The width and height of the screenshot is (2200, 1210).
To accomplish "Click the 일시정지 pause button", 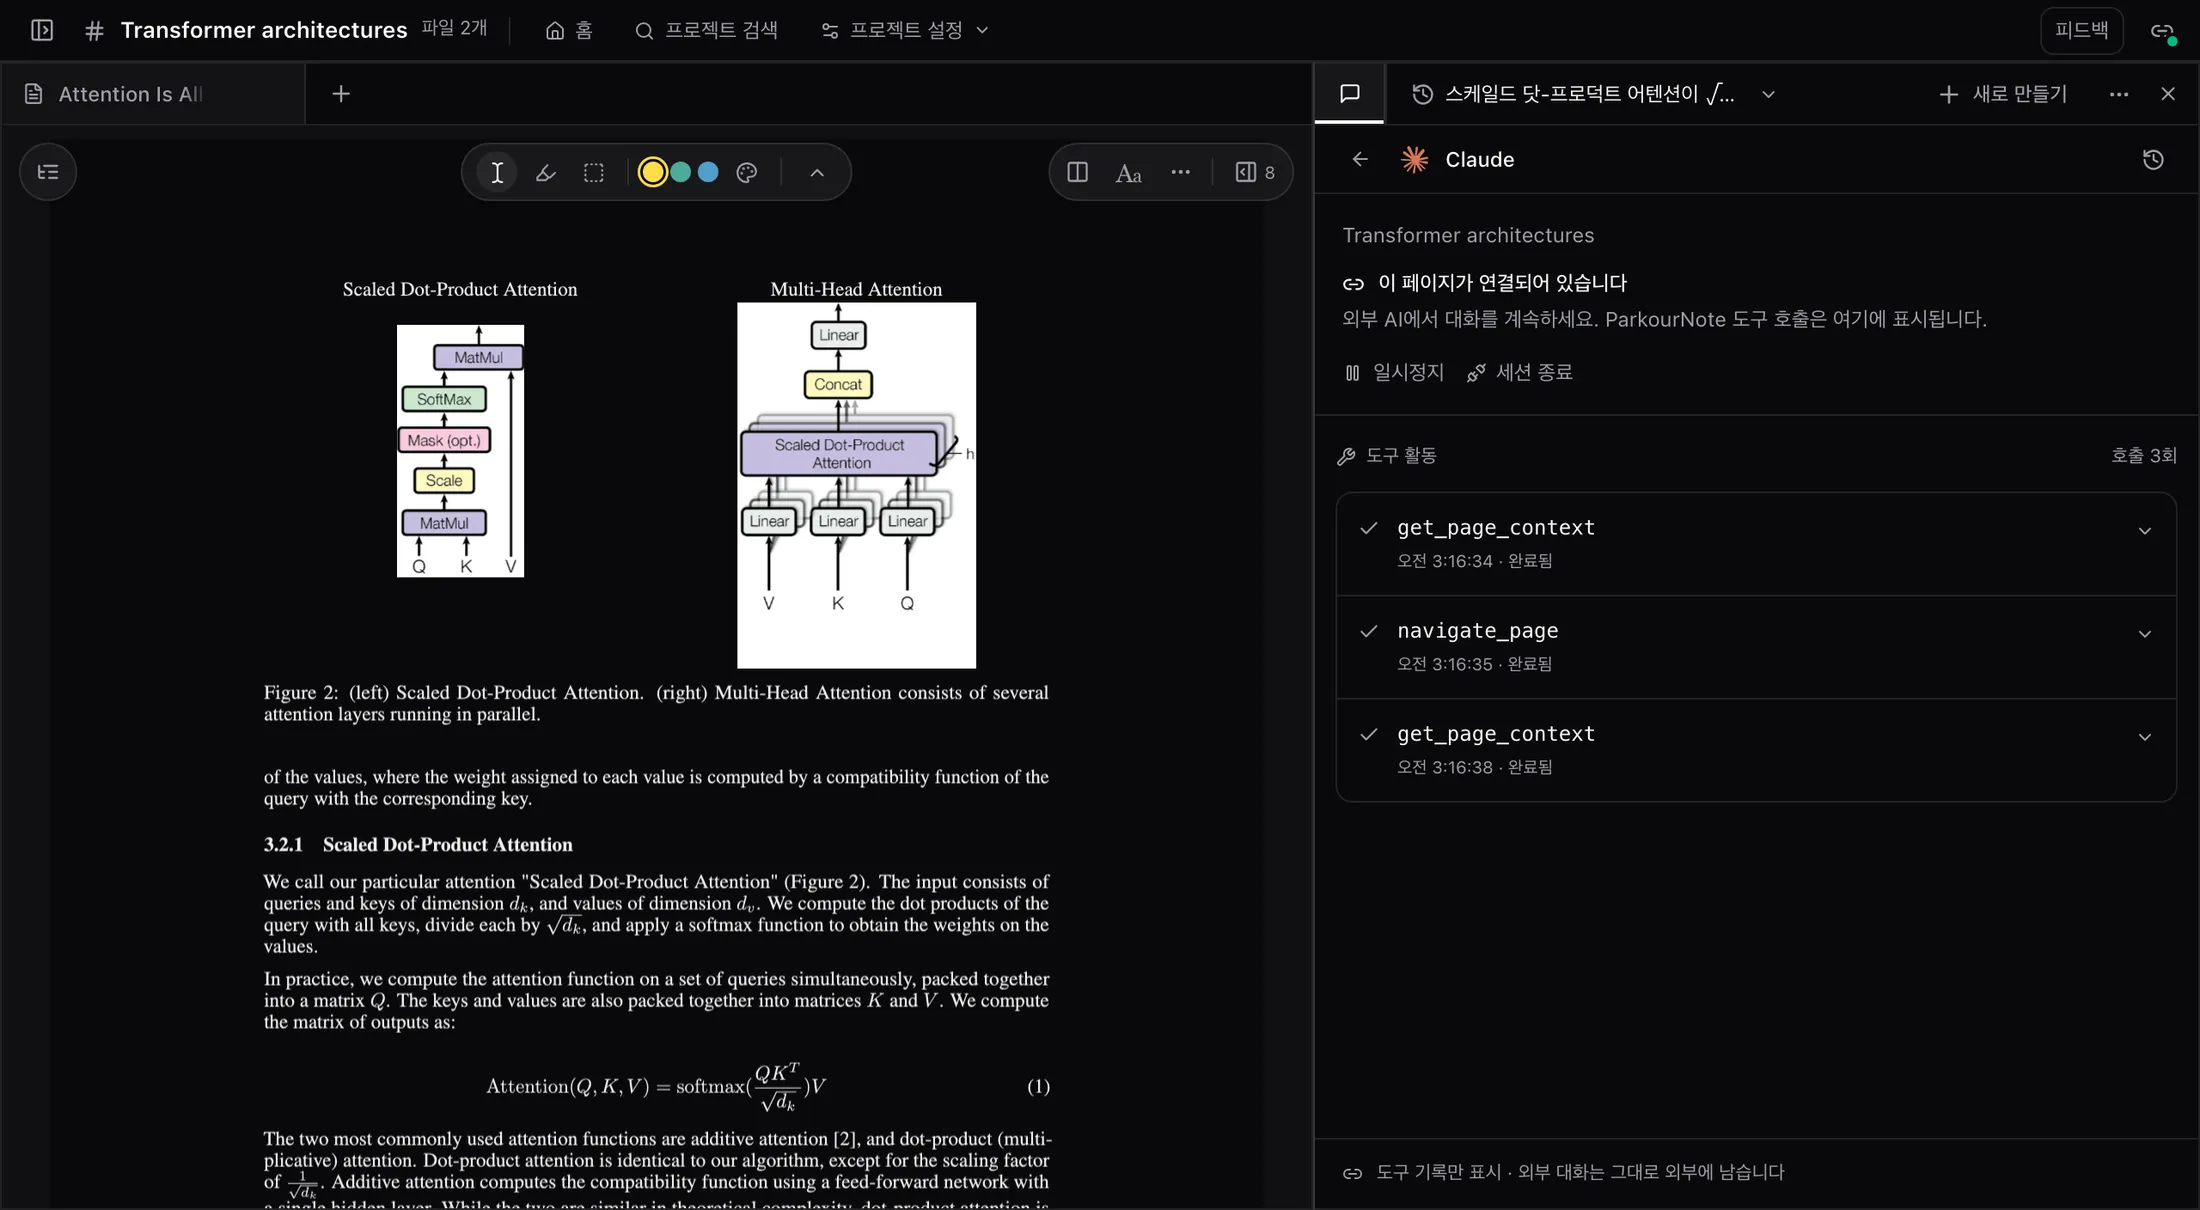I will pos(1394,372).
